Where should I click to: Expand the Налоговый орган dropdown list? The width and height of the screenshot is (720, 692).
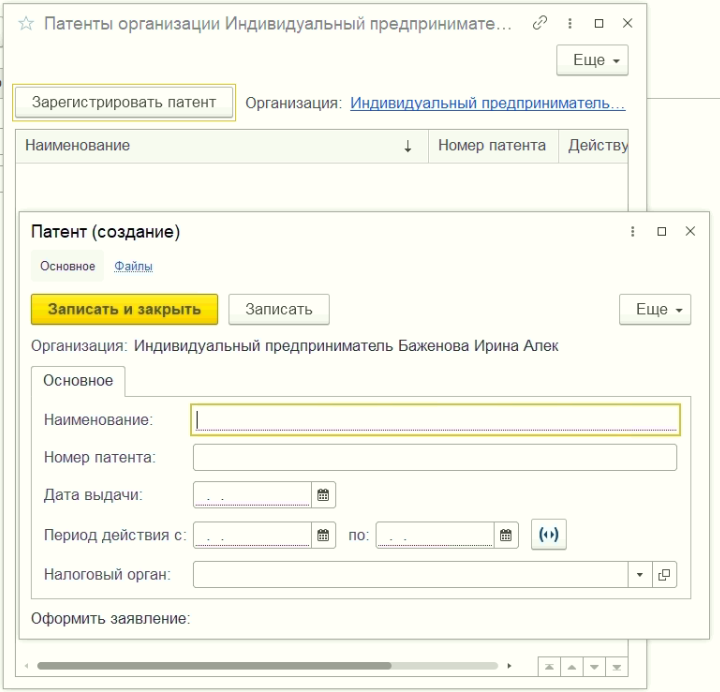tap(640, 574)
